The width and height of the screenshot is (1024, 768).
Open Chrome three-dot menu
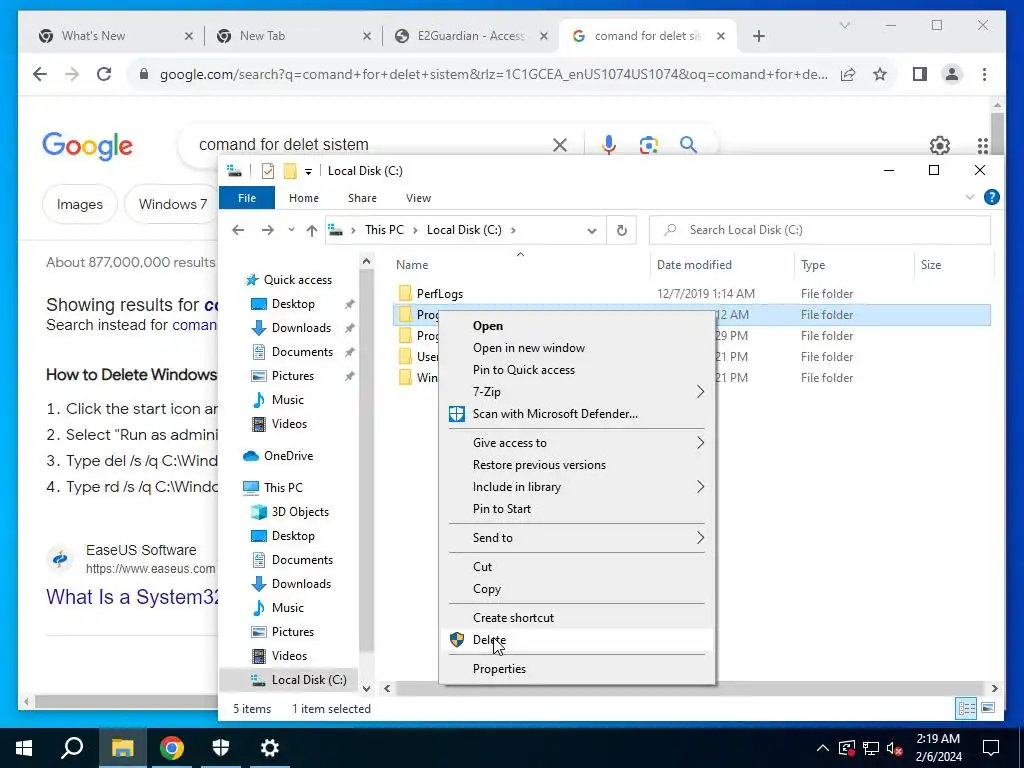[x=984, y=74]
